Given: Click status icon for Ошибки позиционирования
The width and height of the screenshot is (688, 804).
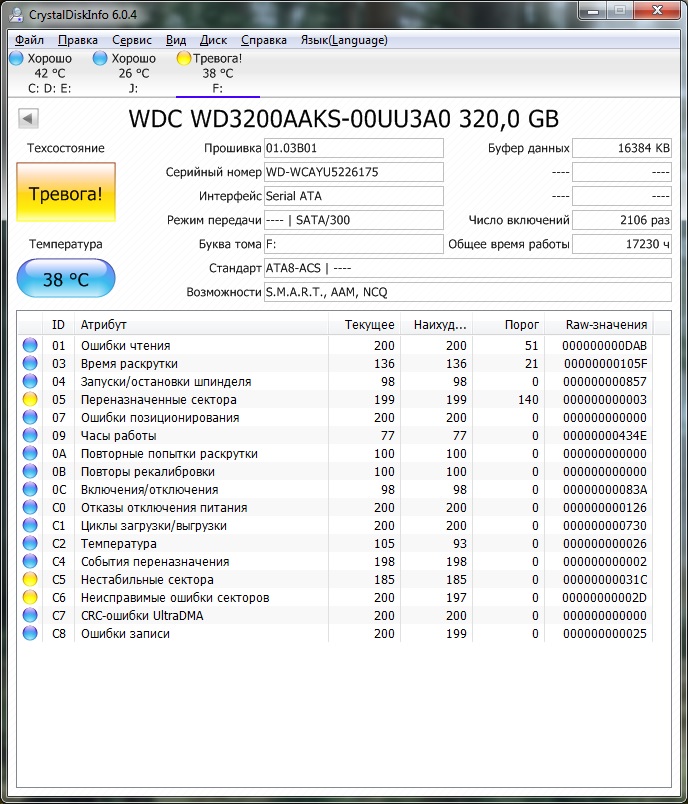Looking at the screenshot, I should [30, 417].
